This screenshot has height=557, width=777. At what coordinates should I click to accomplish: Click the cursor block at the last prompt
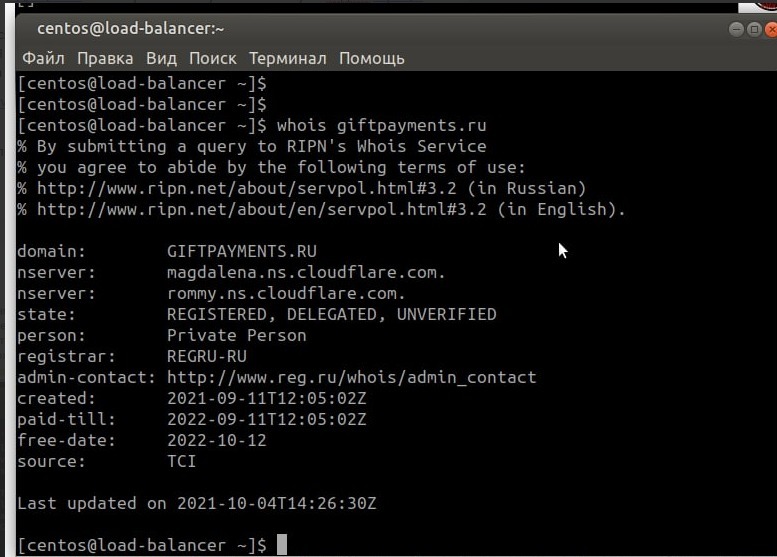282,545
